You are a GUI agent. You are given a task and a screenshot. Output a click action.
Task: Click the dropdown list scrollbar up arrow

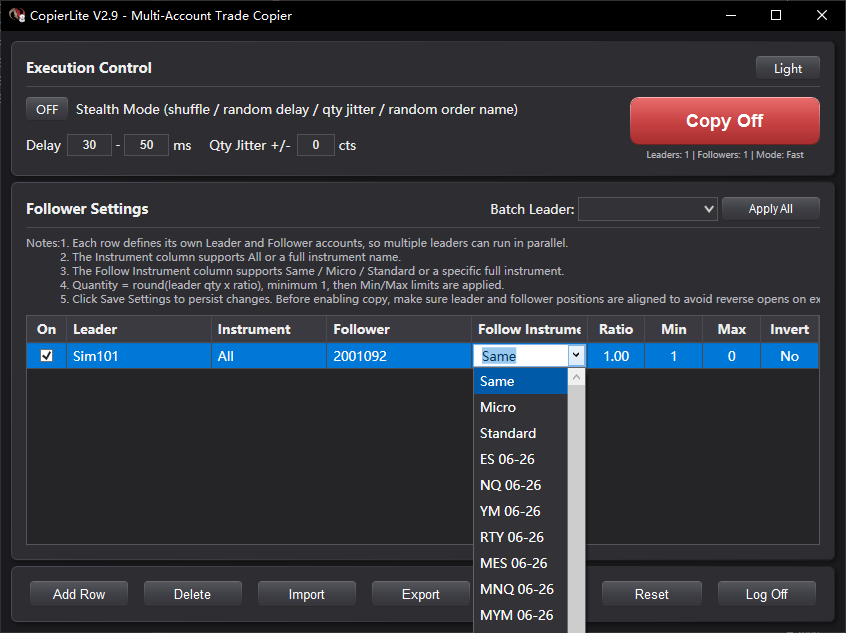point(576,378)
